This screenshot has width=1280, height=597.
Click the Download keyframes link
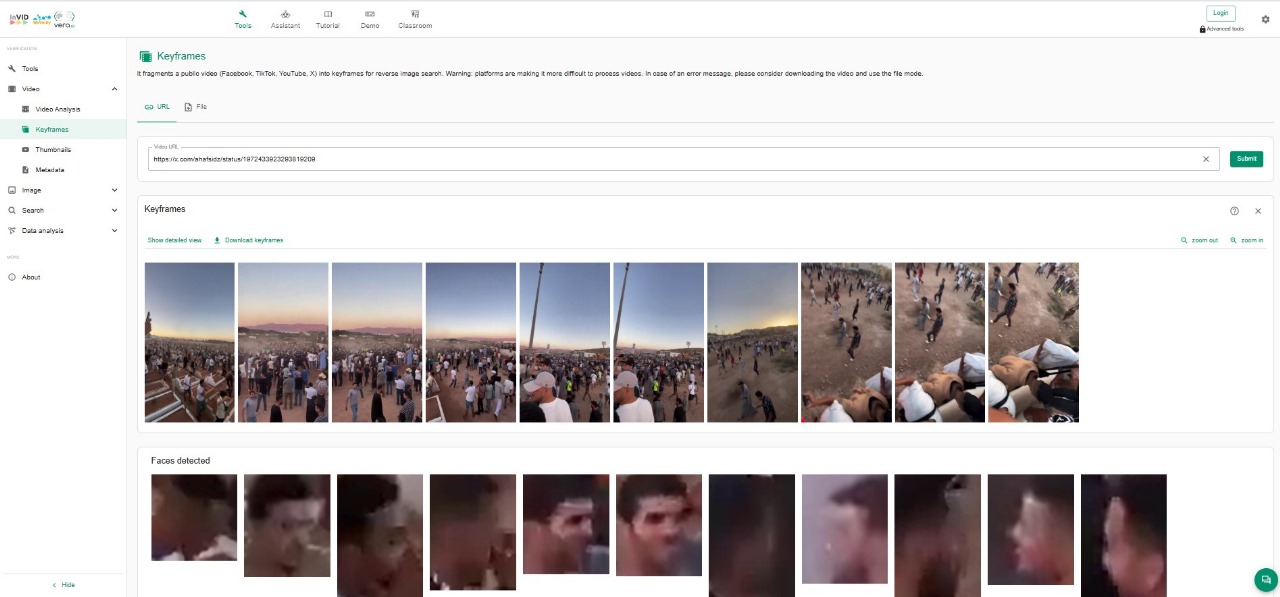249,240
